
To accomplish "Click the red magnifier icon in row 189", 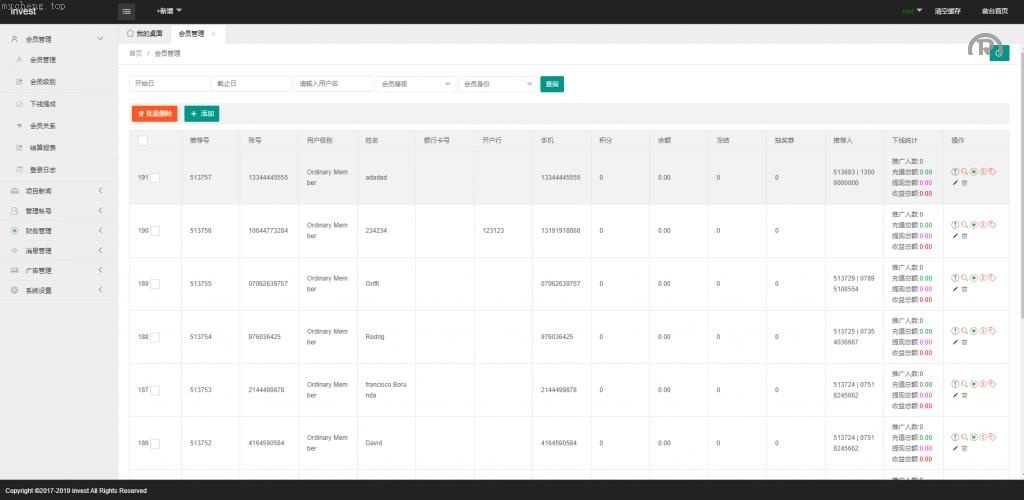I will pos(964,278).
